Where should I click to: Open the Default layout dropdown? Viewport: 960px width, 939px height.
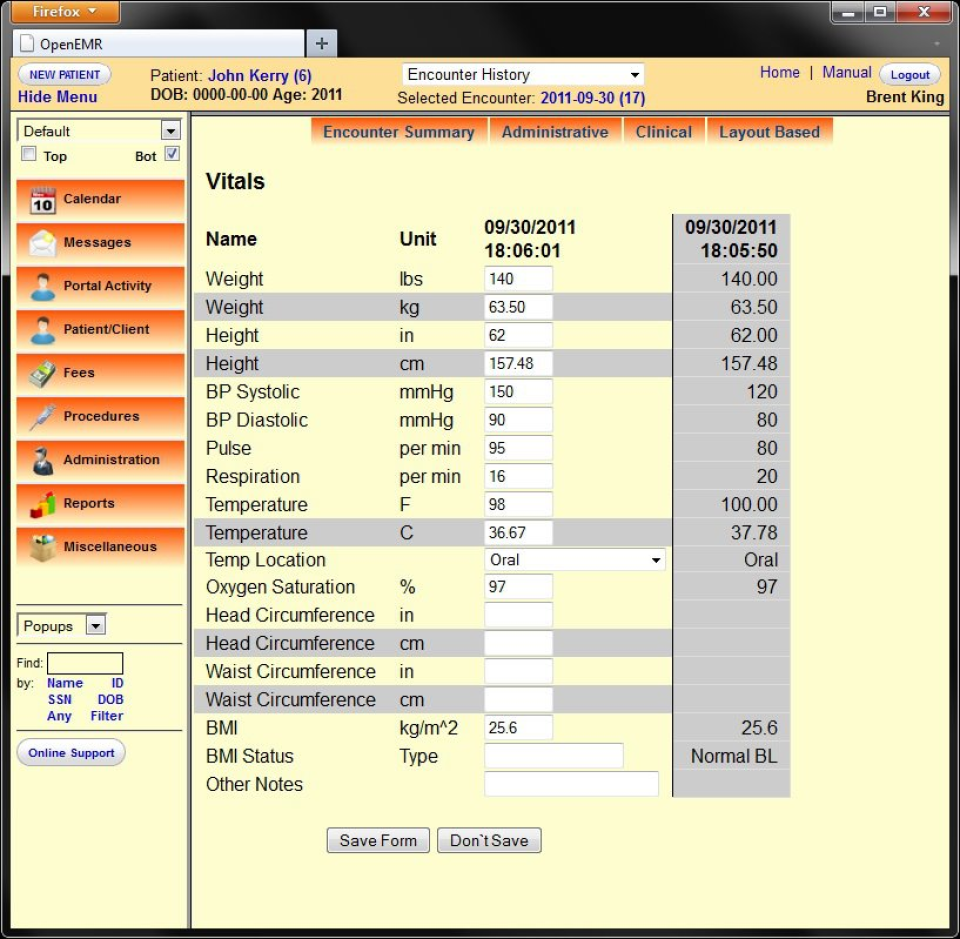[x=99, y=130]
